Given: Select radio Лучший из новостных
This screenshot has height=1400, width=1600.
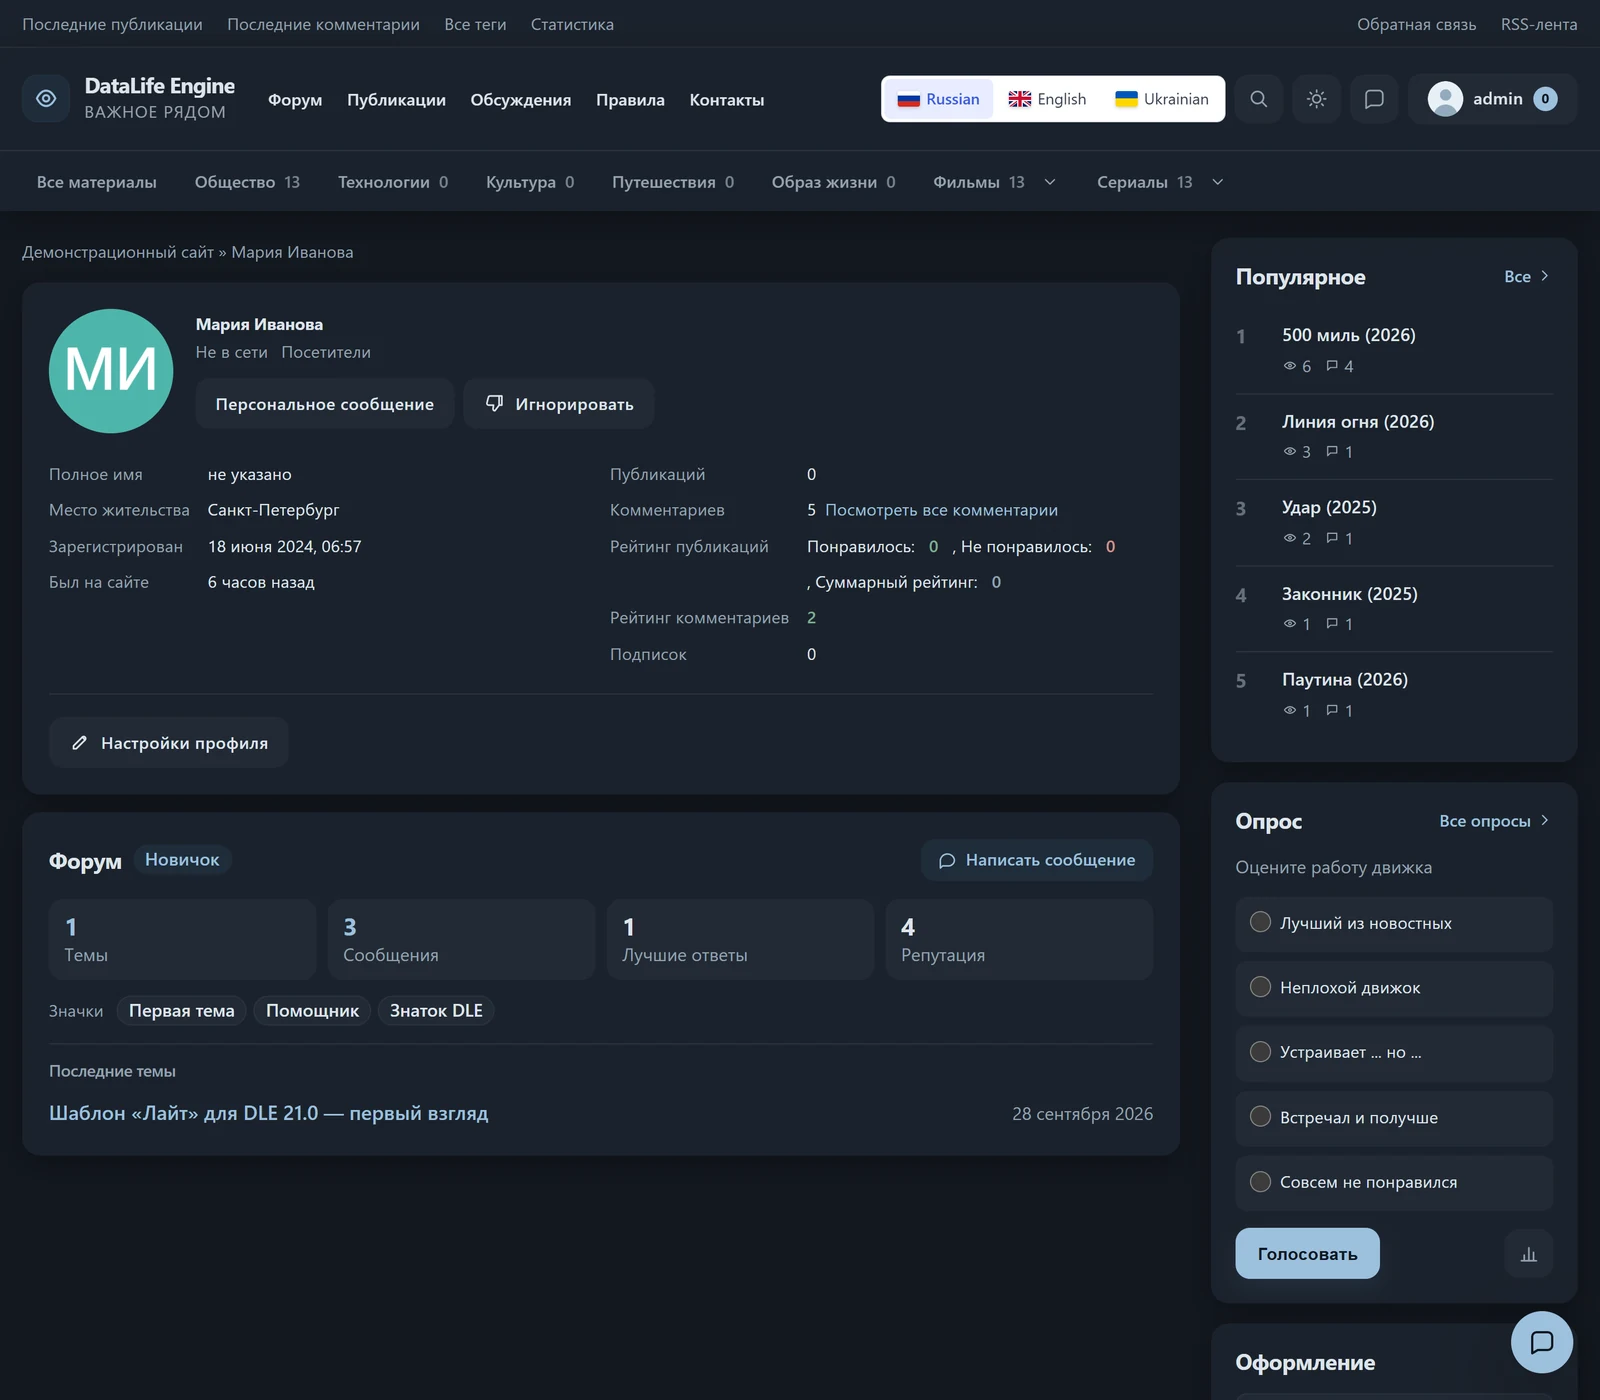Looking at the screenshot, I should 1261,922.
